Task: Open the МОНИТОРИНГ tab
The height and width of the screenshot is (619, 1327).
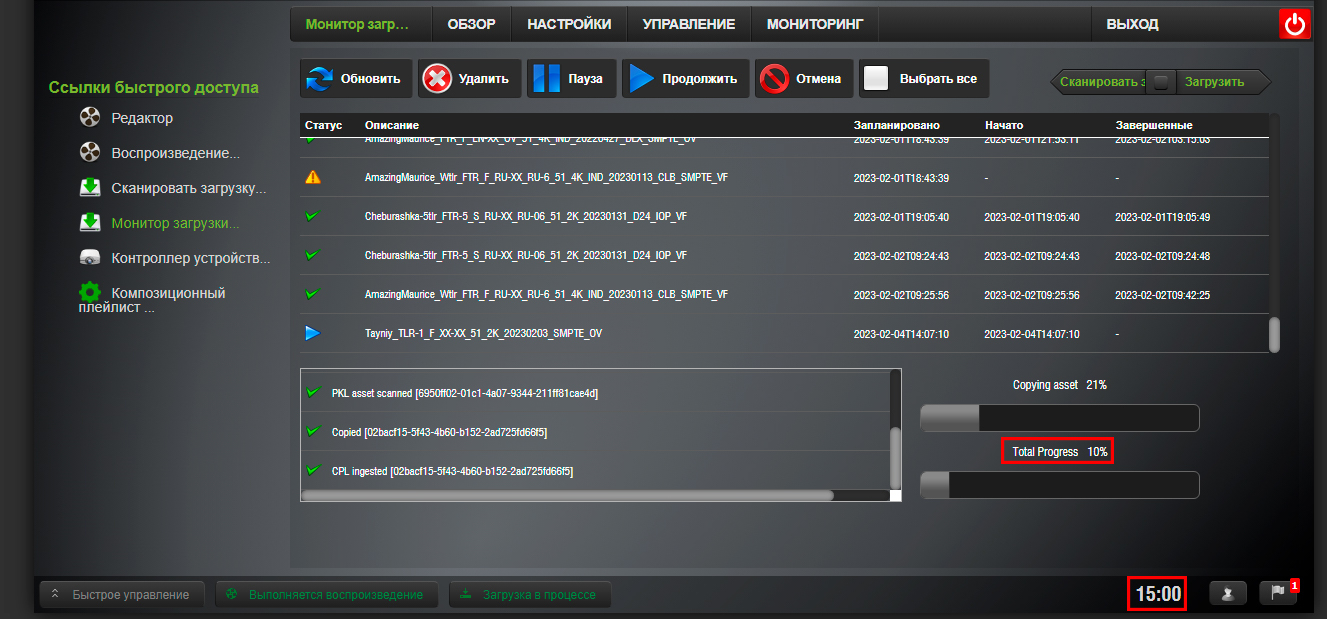Action: 815,24
